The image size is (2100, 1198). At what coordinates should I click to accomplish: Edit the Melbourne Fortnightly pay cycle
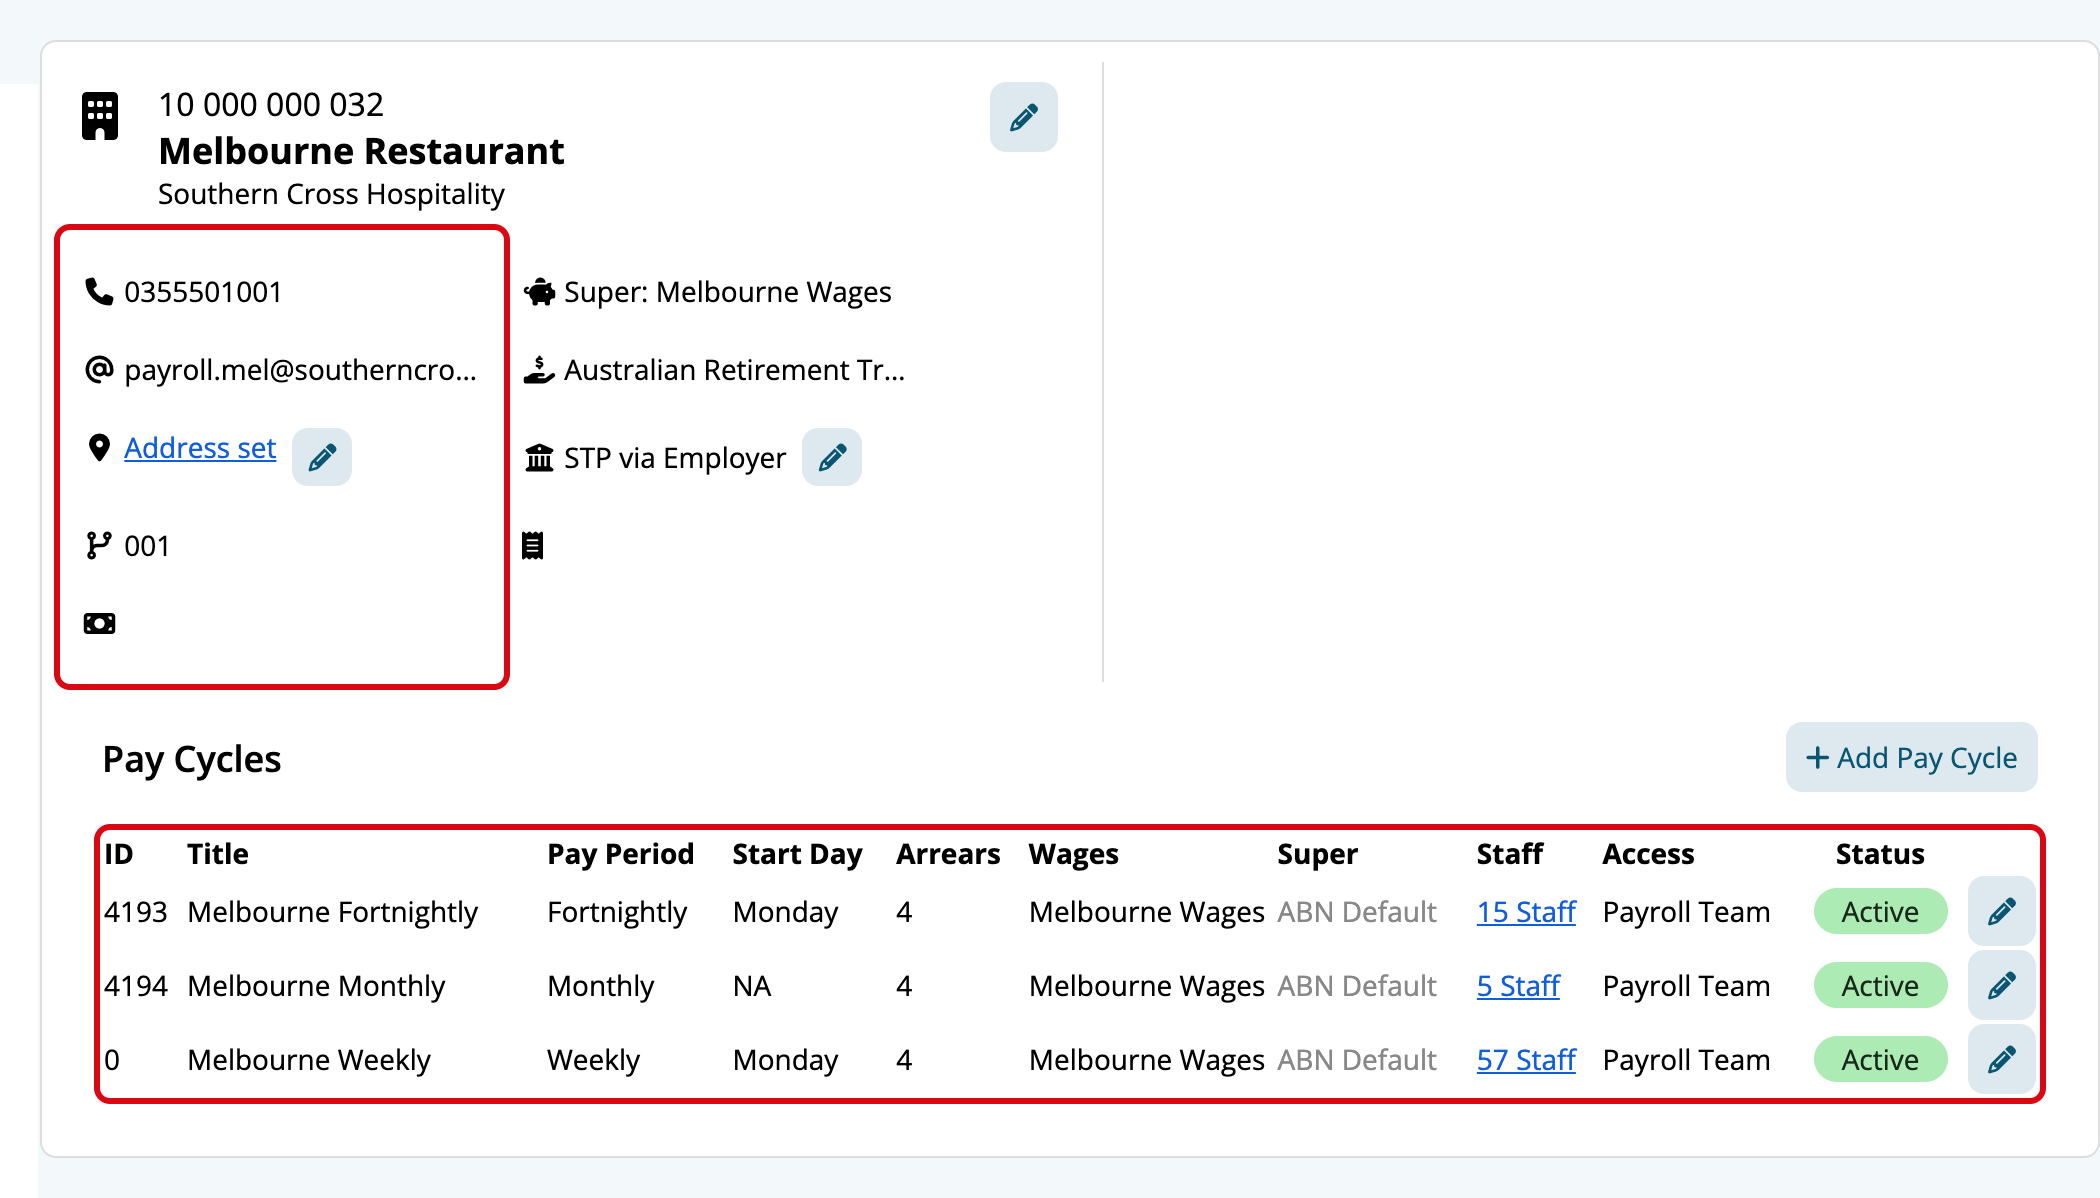(2001, 911)
